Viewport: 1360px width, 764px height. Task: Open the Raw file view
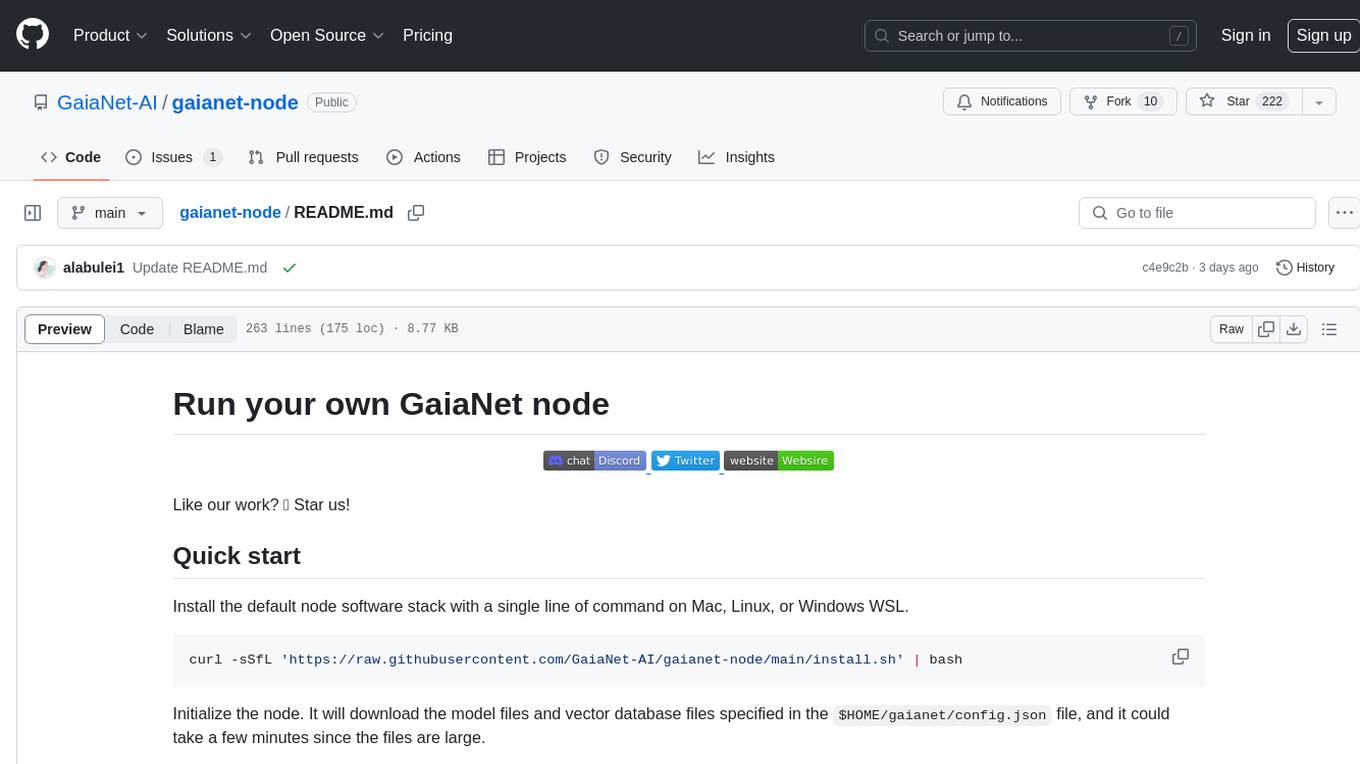1231,329
